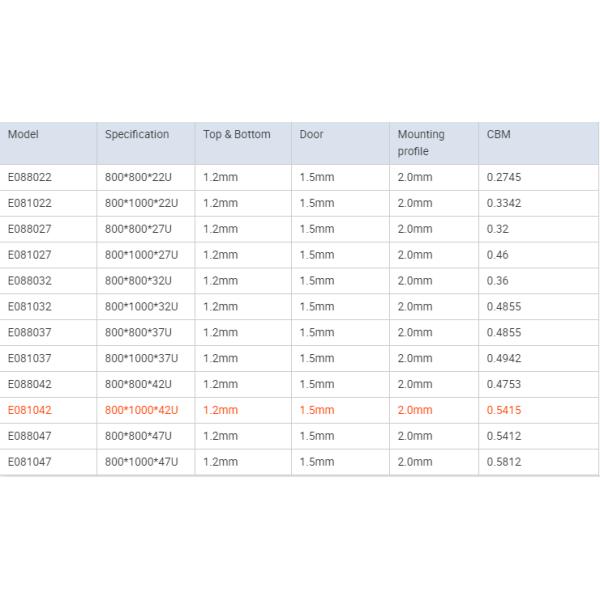Click the Model column header
Viewport: 600px width, 600px height.
point(24,134)
